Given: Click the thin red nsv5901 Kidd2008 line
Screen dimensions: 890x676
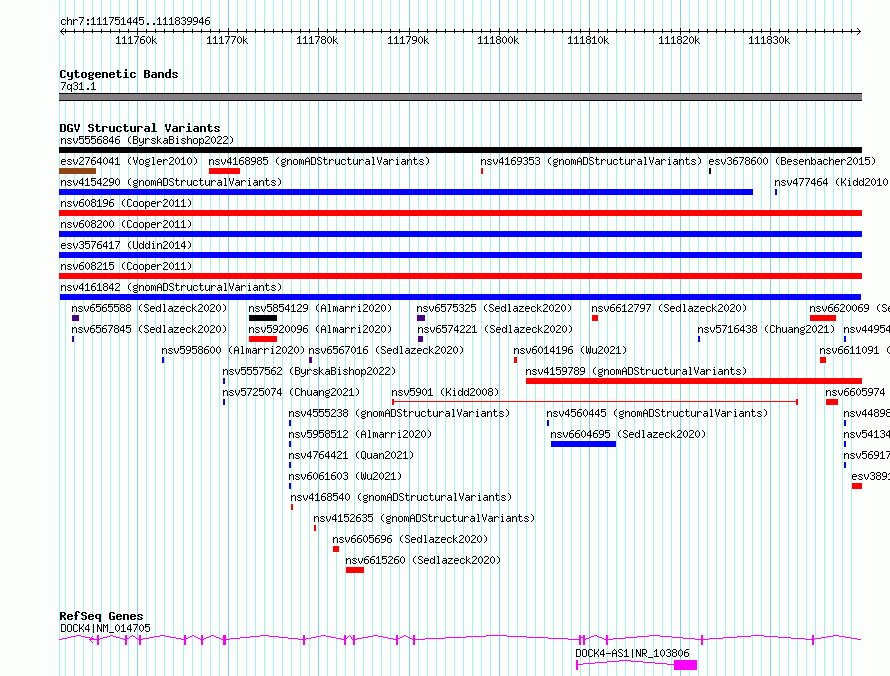Looking at the screenshot, I should [x=595, y=402].
